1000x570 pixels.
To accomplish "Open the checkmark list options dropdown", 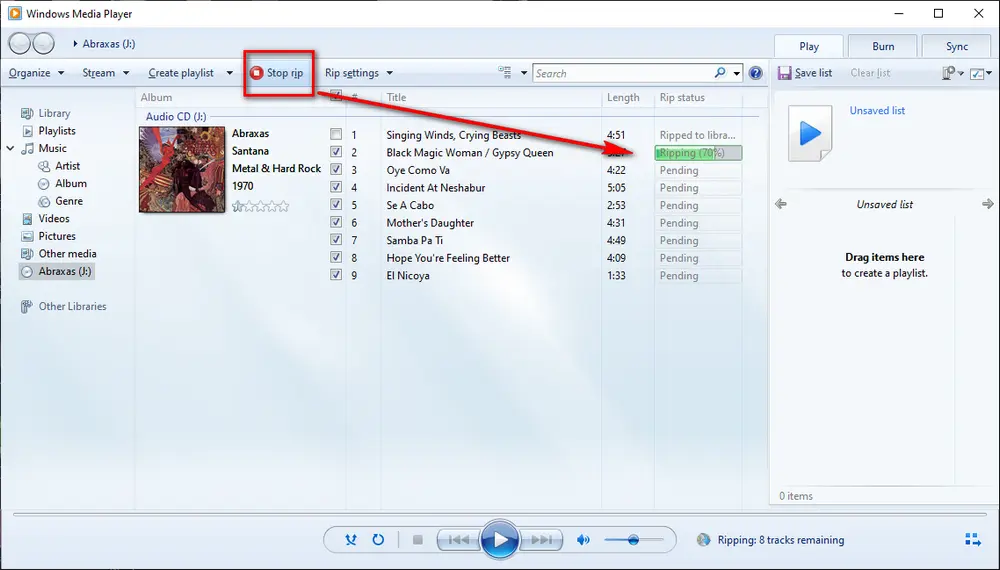I will pyautogui.click(x=981, y=73).
